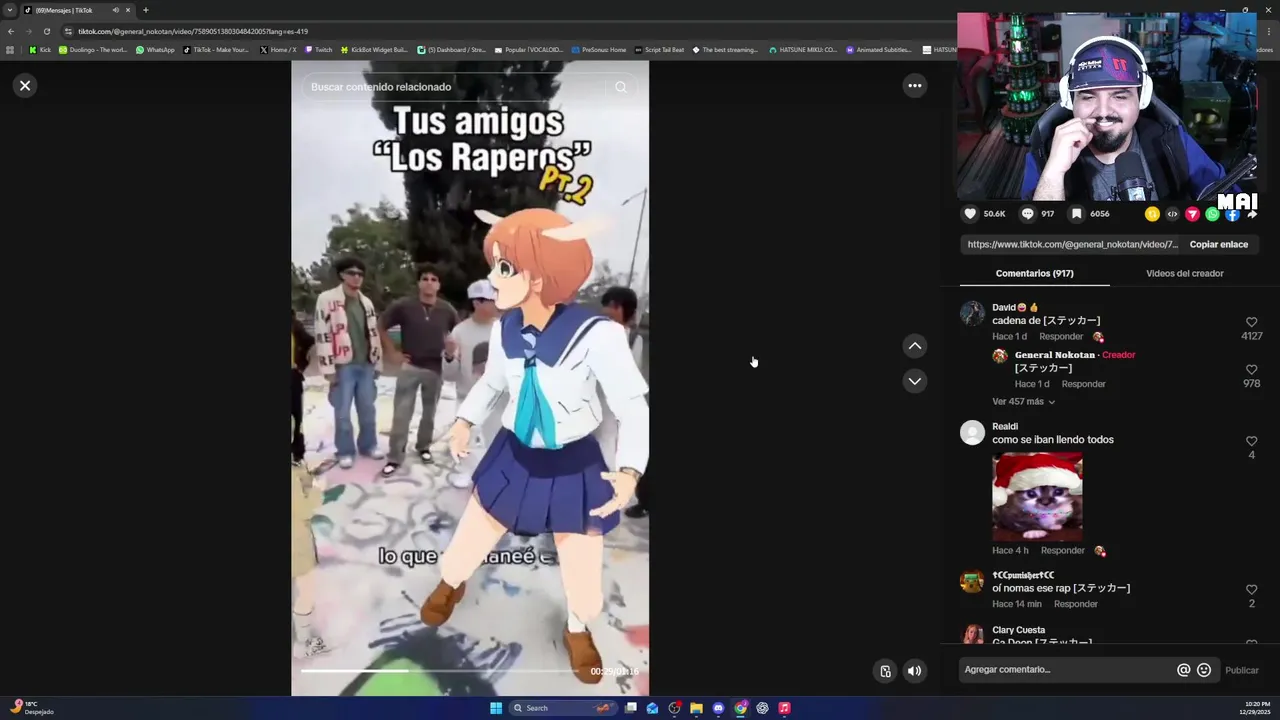
Task: Click the browser back arrow
Action: (11, 31)
